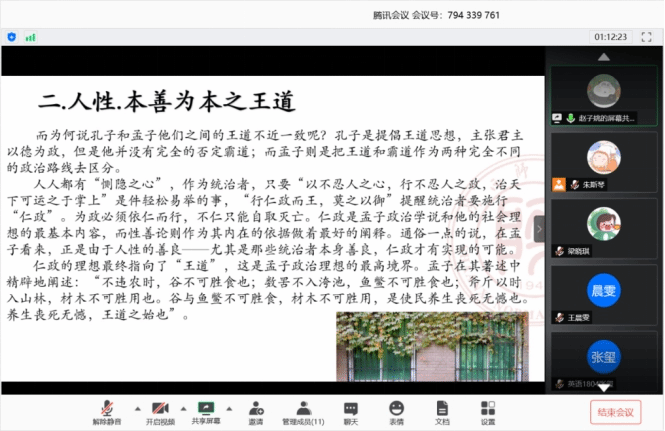Click the green security shield icon
The image size is (665, 431).
[x=12, y=37]
